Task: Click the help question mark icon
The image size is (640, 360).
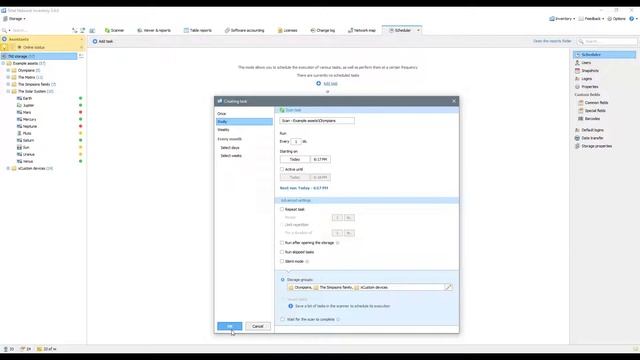Action: tap(631, 19)
